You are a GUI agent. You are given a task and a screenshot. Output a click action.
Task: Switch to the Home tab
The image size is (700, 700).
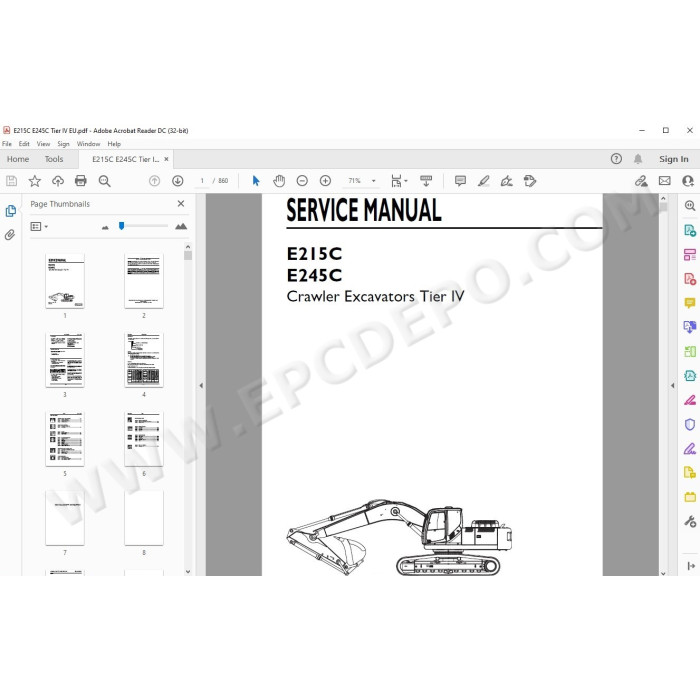[18, 159]
